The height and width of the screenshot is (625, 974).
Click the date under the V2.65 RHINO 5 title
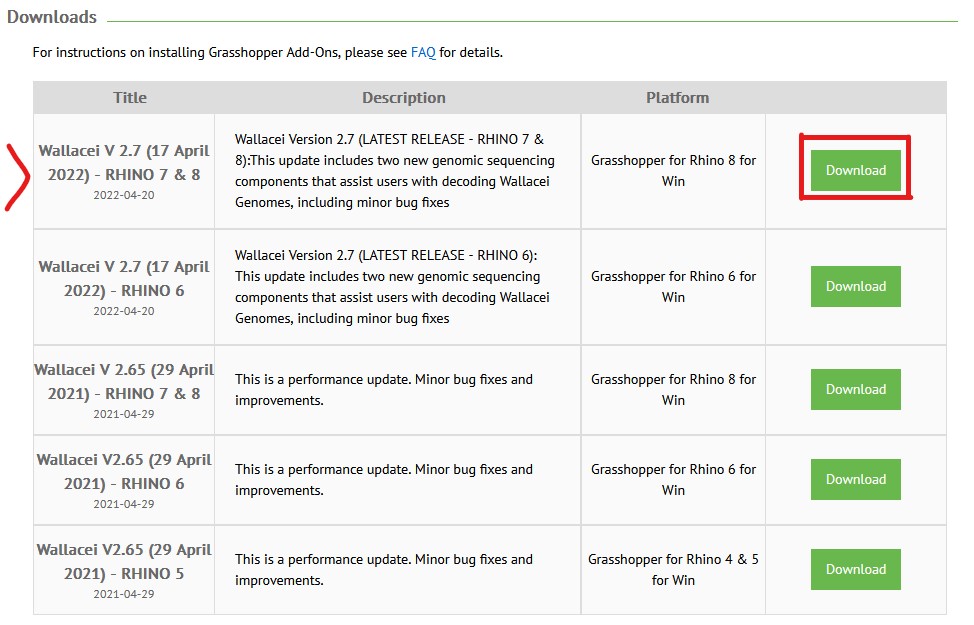pyautogui.click(x=124, y=593)
